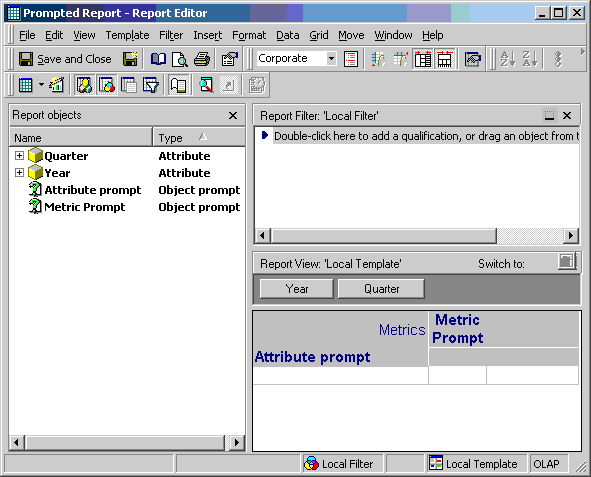Click the print preview magnifier icon
Image resolution: width=591 pixels, height=477 pixels.
coord(180,59)
